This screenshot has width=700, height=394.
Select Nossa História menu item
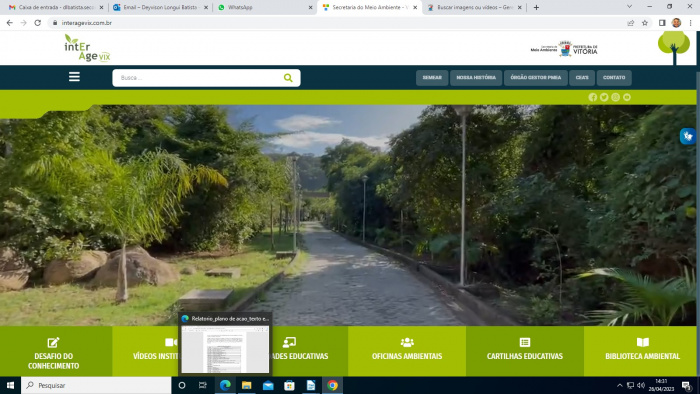pos(476,78)
